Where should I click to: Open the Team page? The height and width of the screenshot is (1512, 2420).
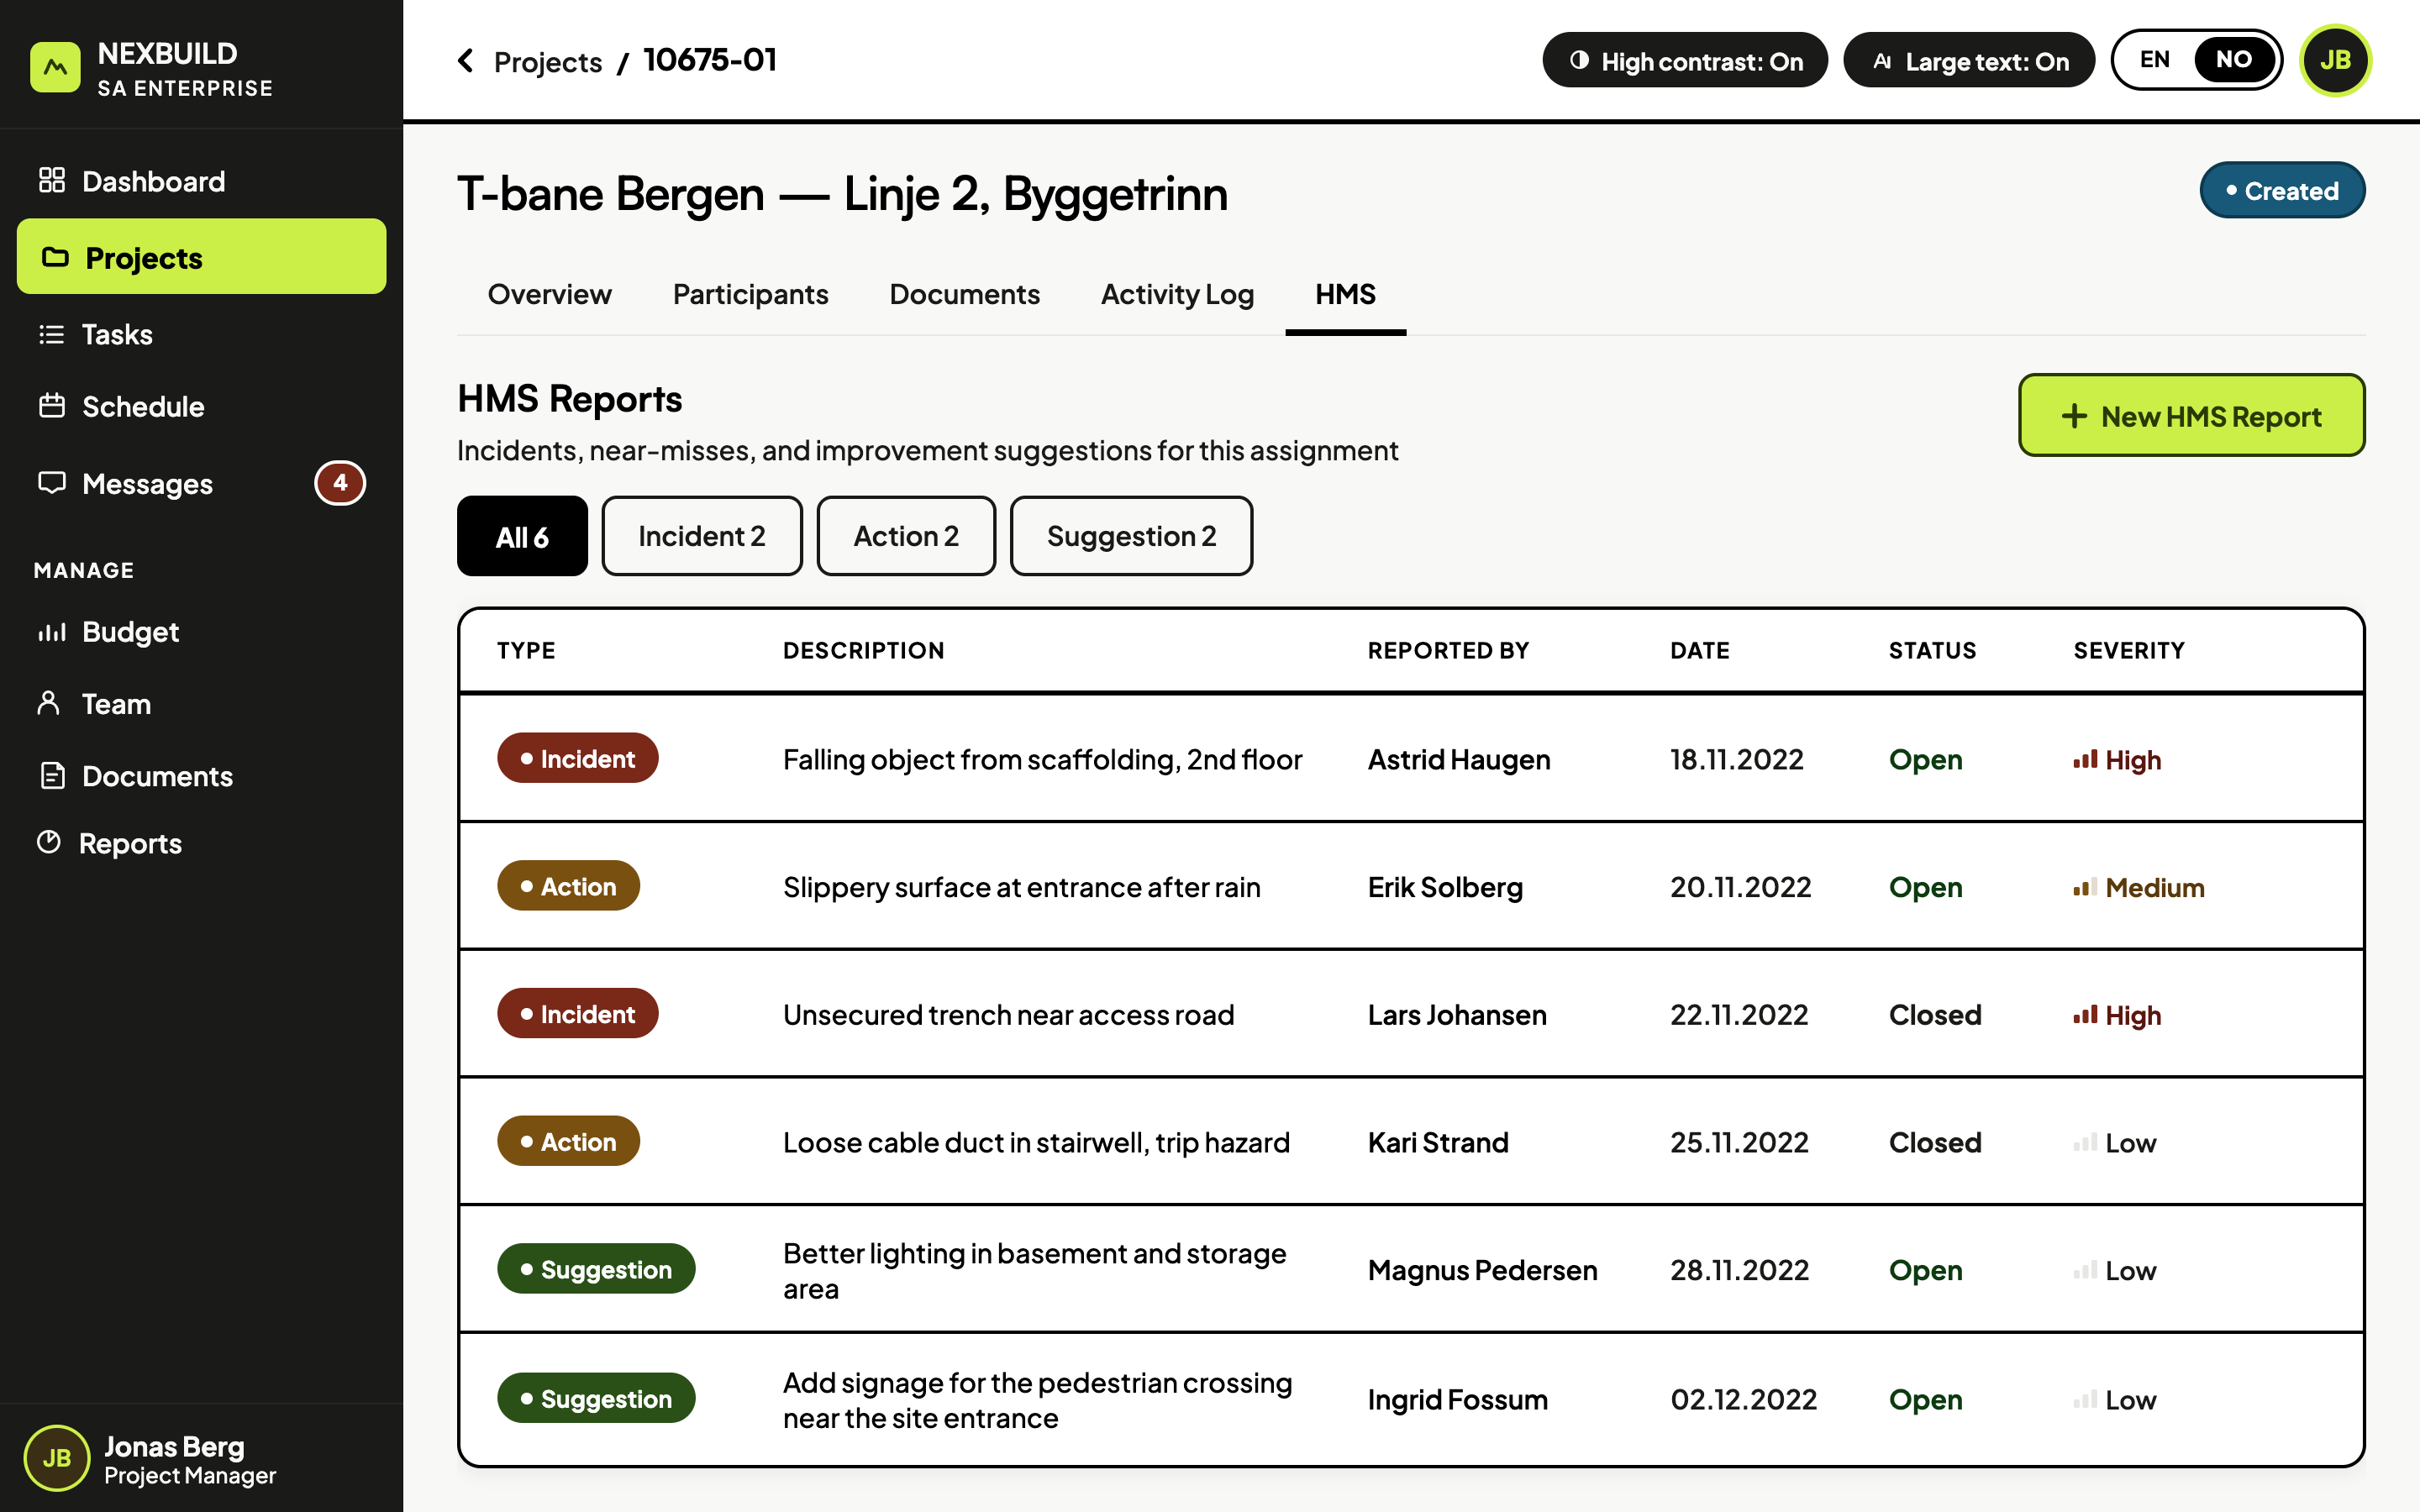click(x=201, y=704)
